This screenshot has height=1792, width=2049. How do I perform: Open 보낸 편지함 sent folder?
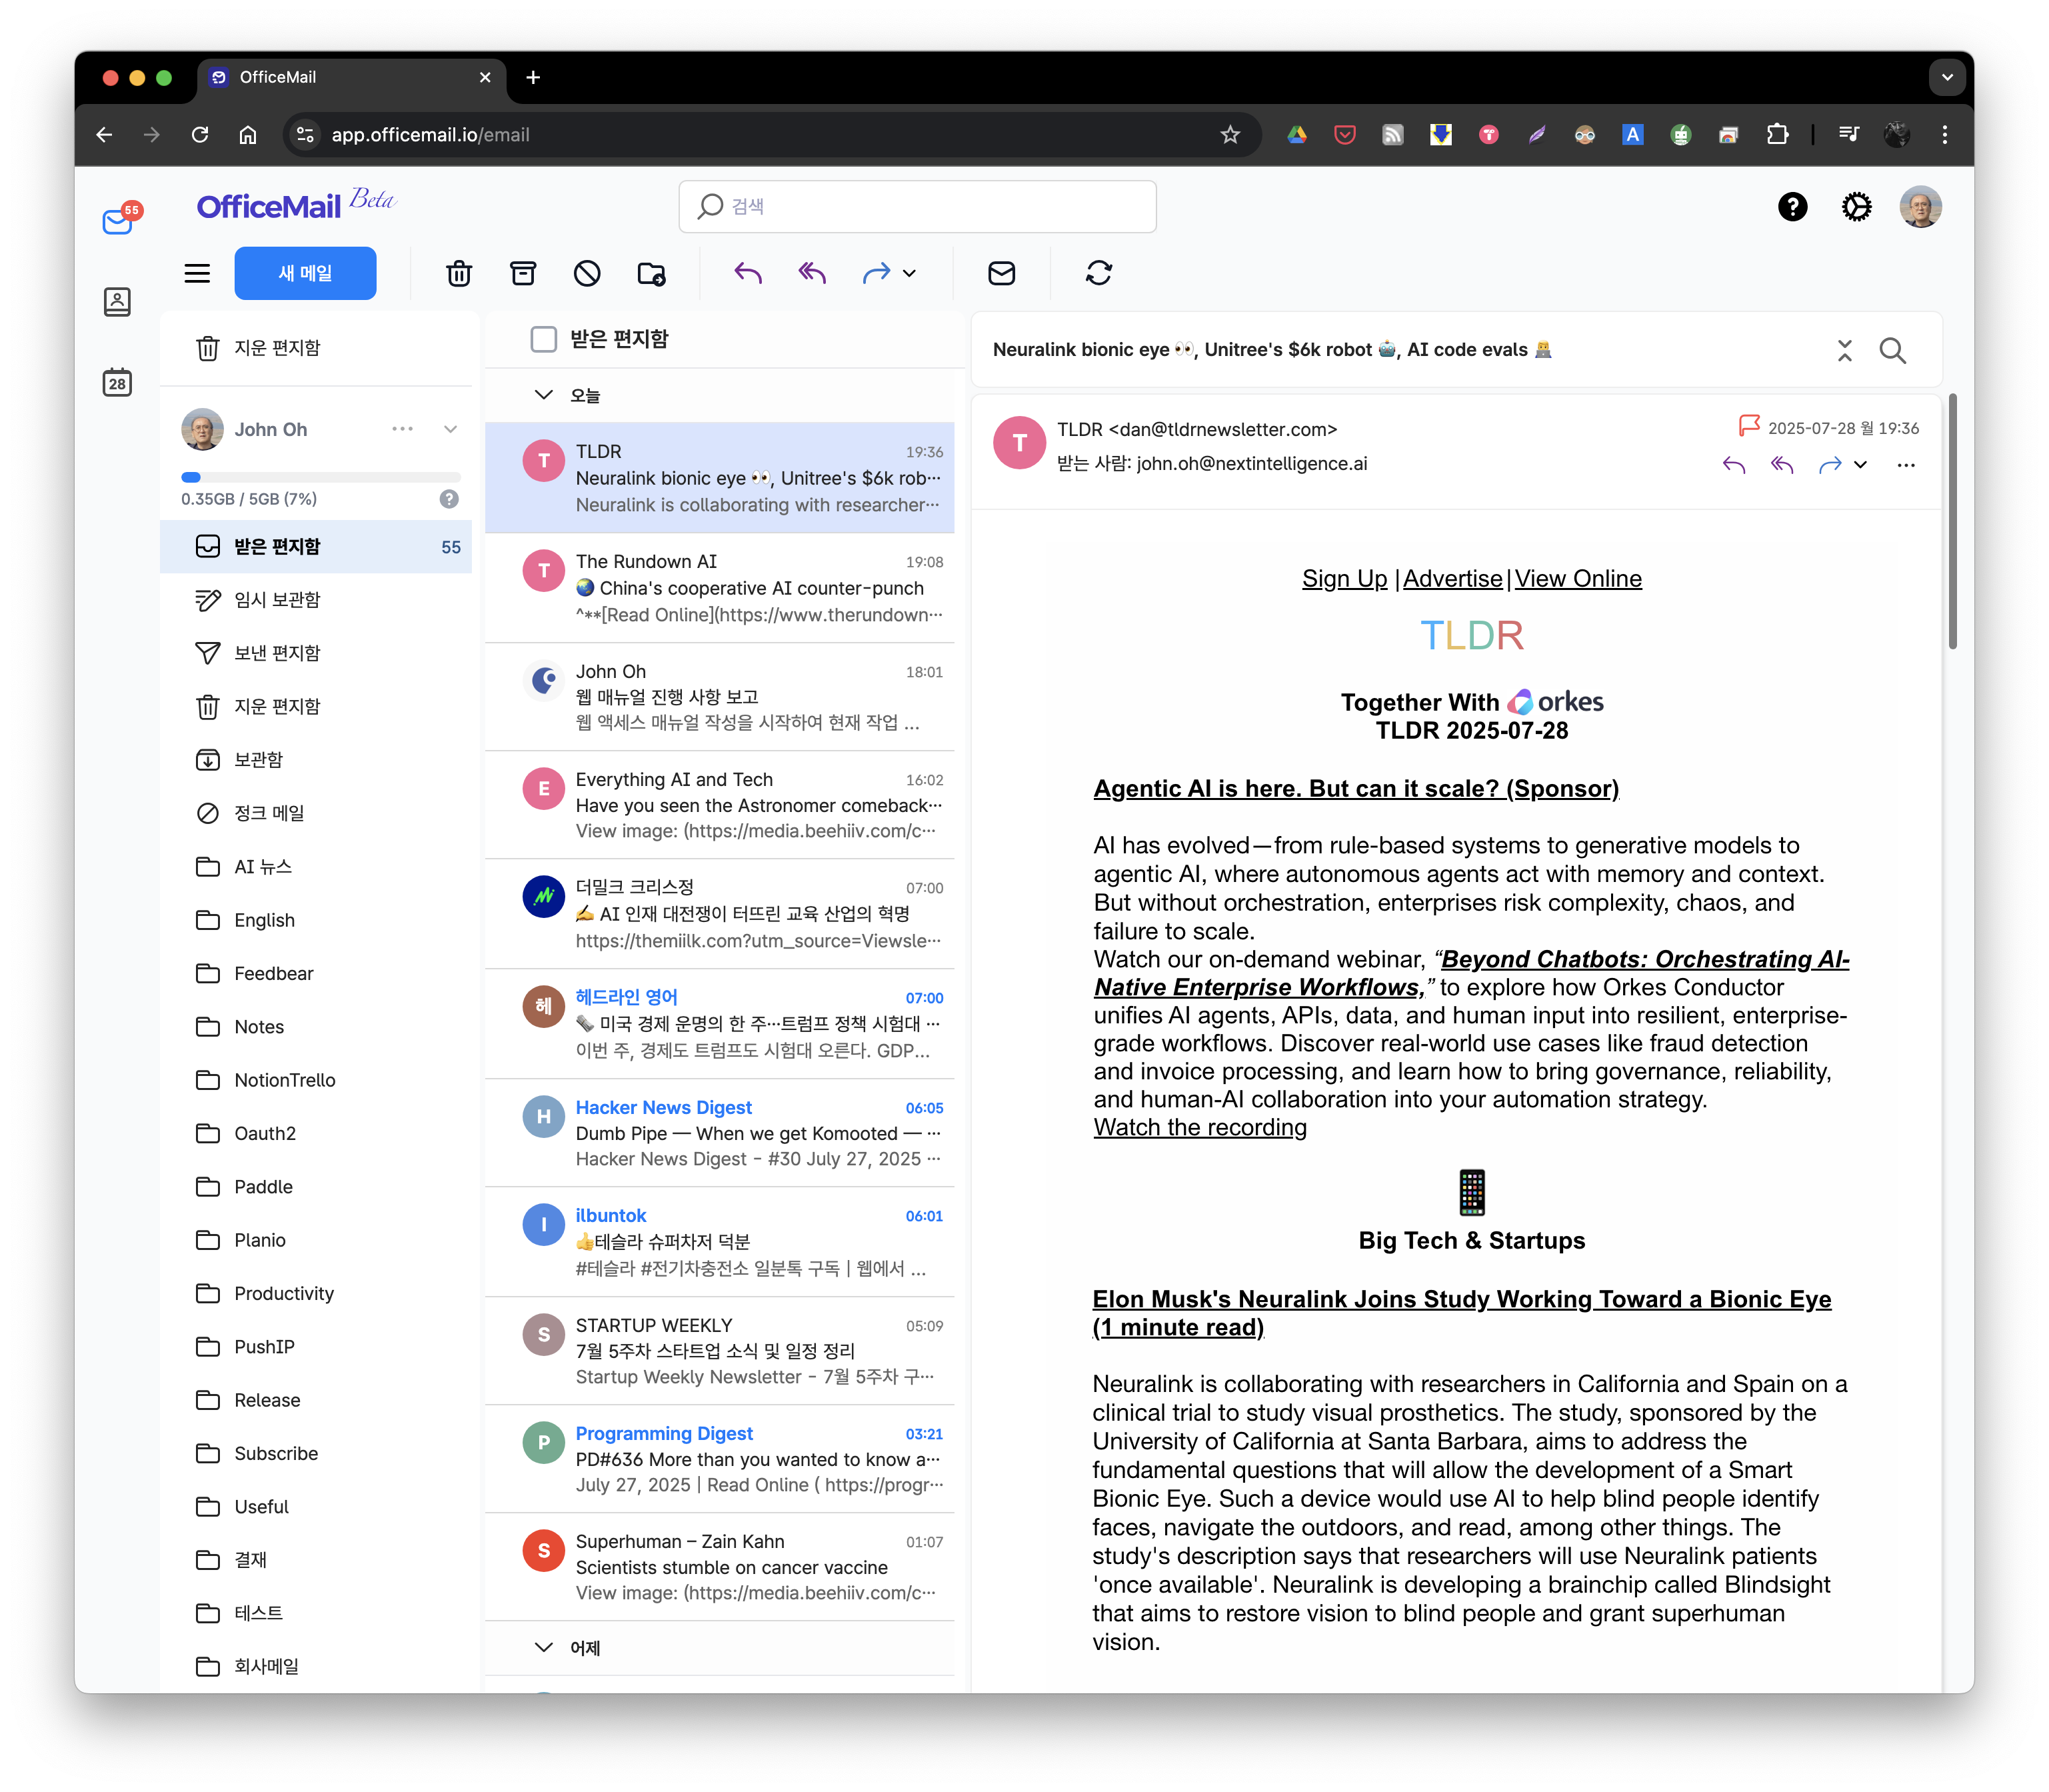tap(315, 653)
